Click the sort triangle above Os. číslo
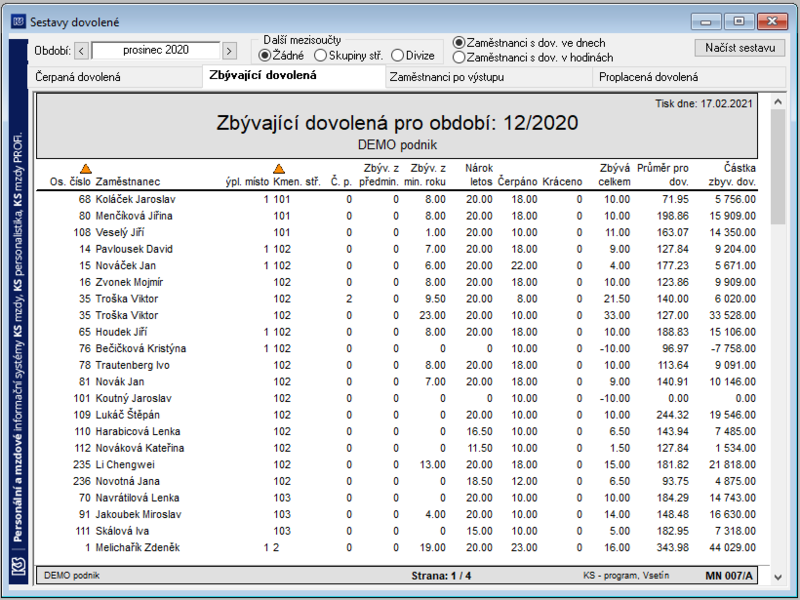 point(86,169)
